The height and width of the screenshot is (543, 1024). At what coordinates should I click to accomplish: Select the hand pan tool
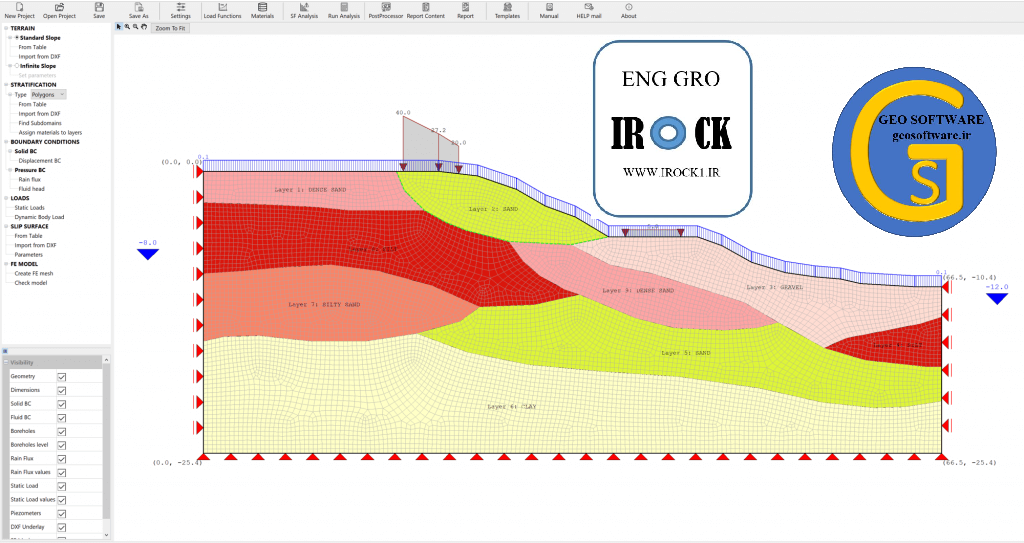click(x=144, y=27)
